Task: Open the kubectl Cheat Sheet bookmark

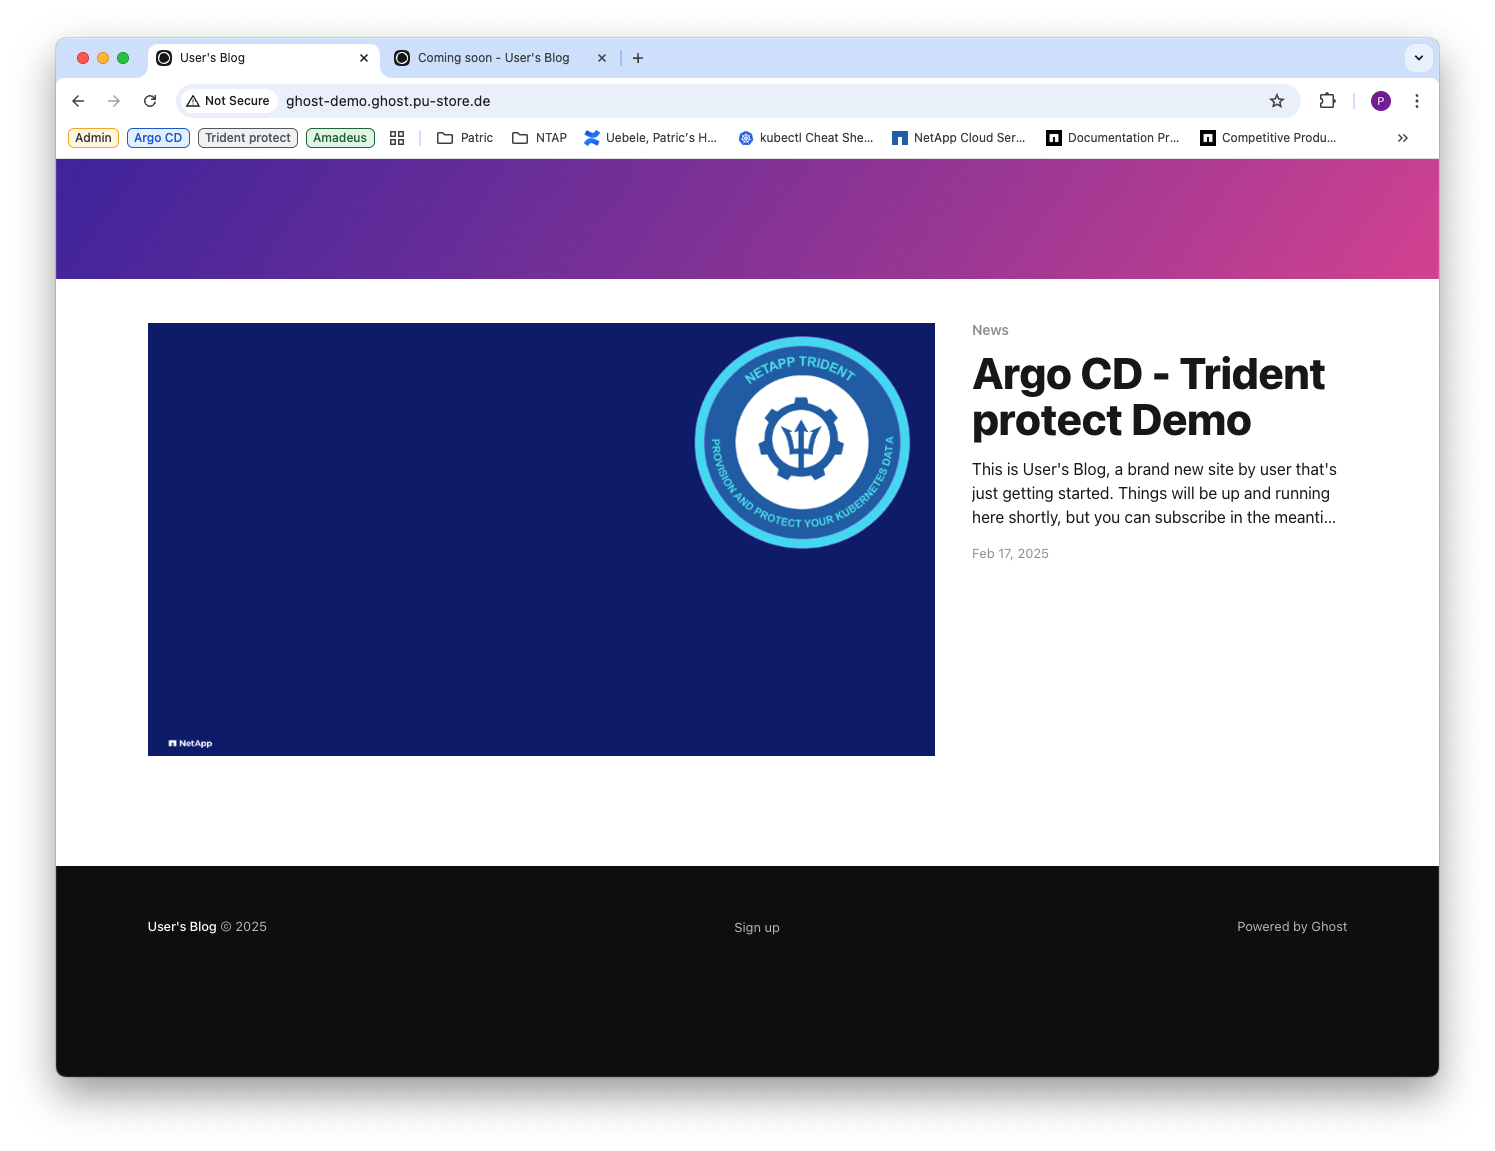Action: (x=806, y=138)
